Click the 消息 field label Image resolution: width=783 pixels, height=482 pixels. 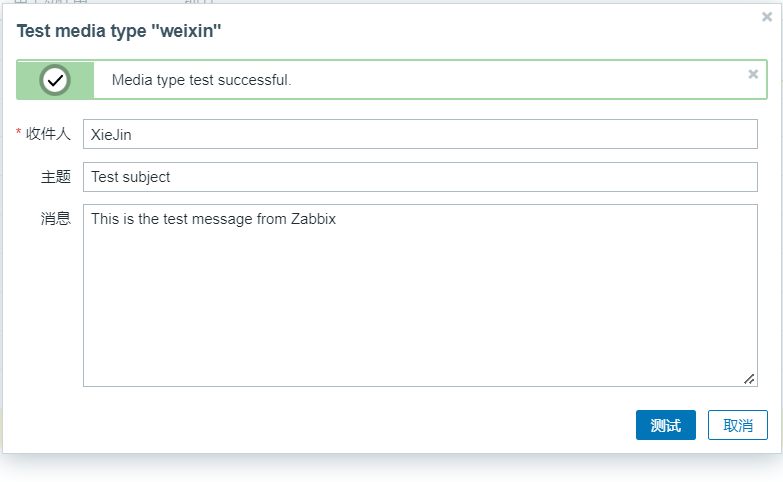[x=56, y=219]
